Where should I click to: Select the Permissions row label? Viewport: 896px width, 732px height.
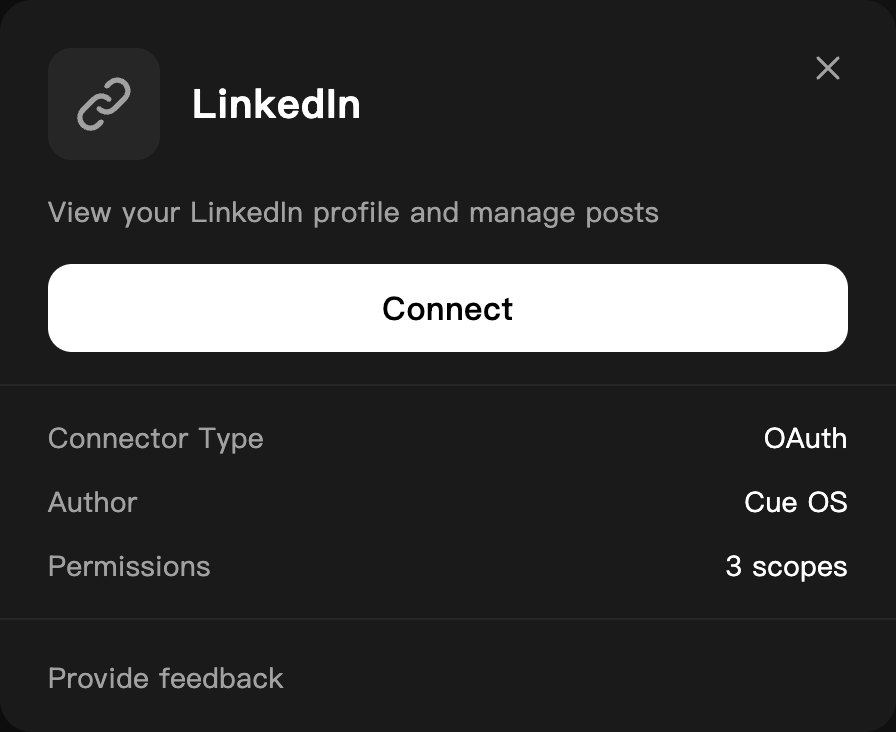pyautogui.click(x=129, y=566)
